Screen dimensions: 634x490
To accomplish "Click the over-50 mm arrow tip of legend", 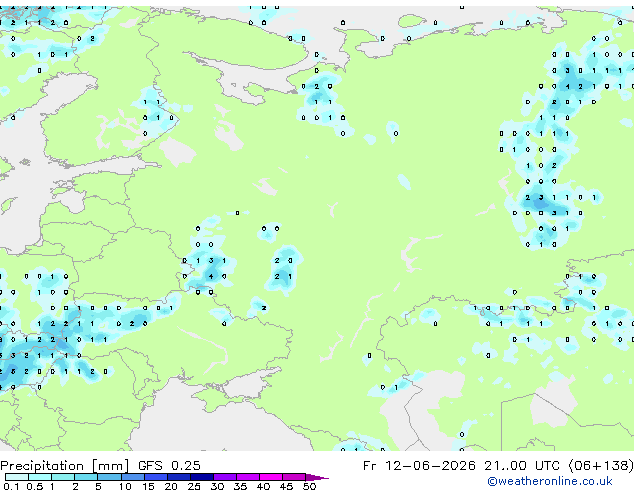I will coord(317,477).
